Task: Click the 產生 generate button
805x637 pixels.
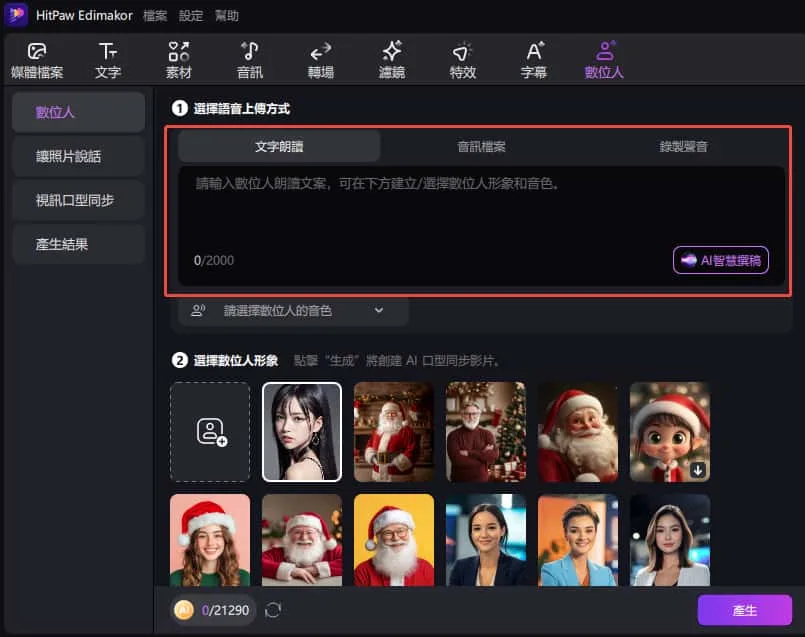Action: point(744,609)
